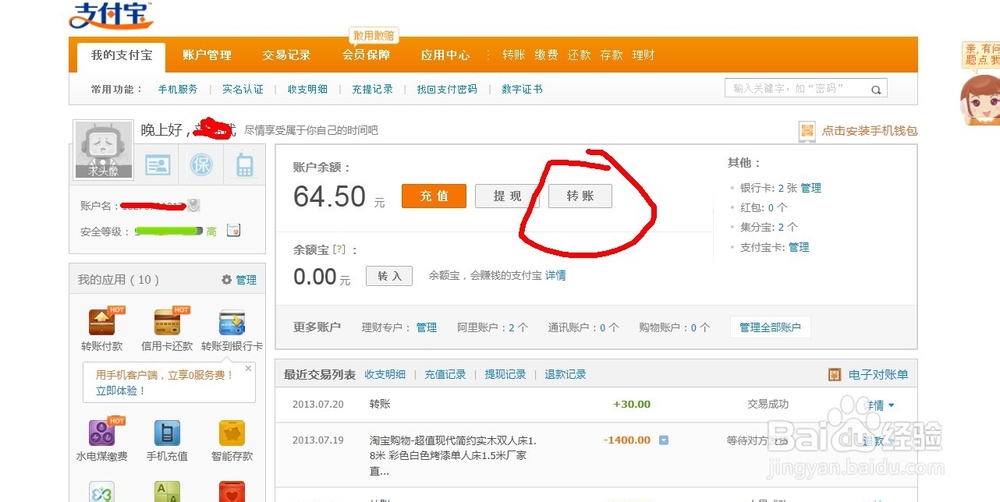
Task: Click the 电子对账单 icon
Action: click(x=834, y=374)
